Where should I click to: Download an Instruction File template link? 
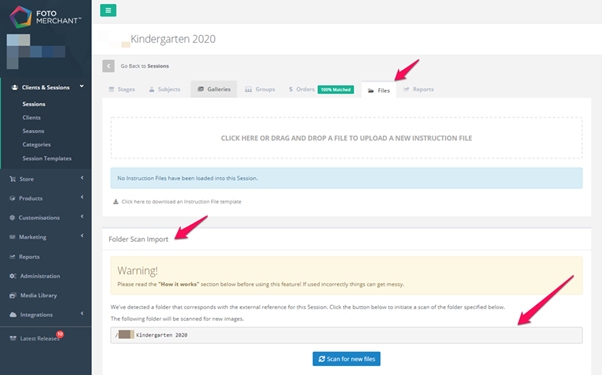tap(181, 202)
